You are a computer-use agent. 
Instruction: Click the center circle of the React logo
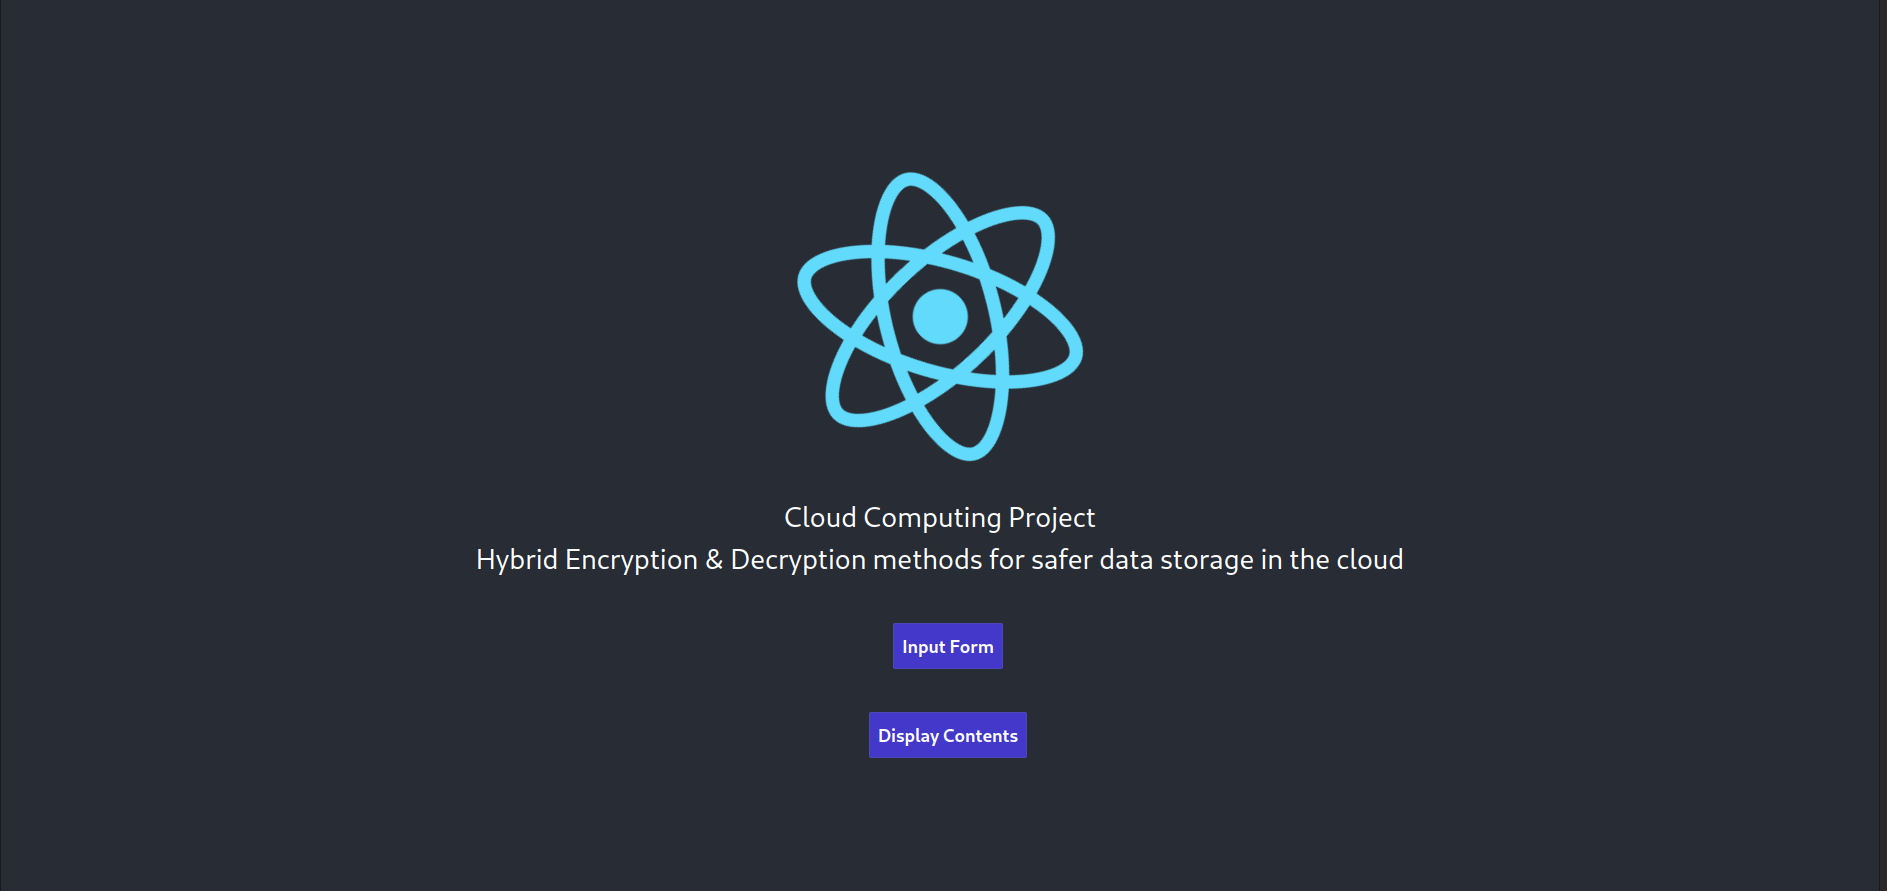coord(939,315)
